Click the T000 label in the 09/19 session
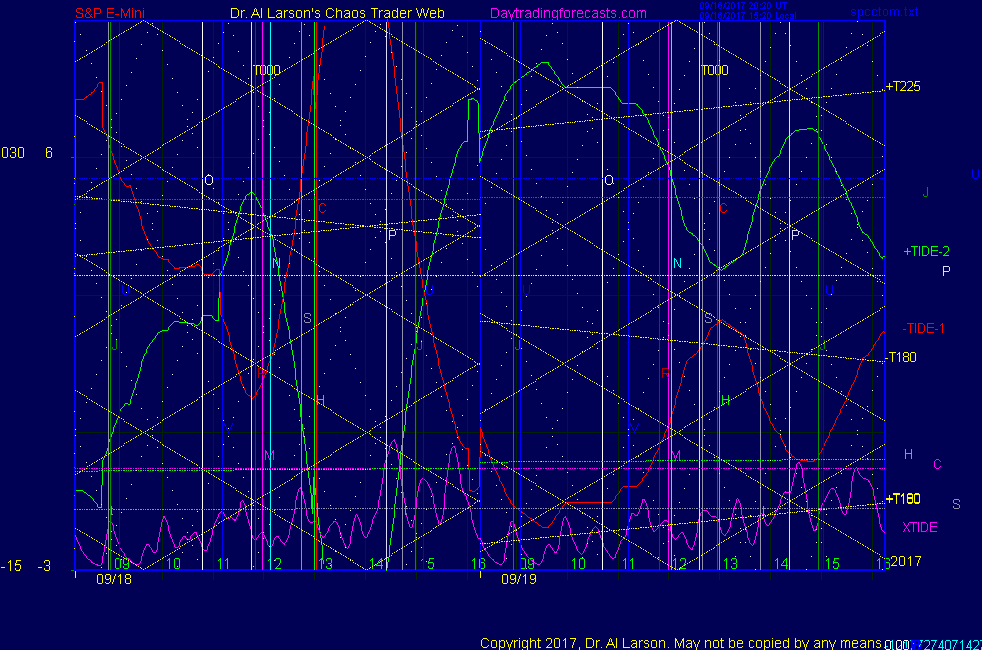Image resolution: width=982 pixels, height=650 pixels. click(x=714, y=71)
